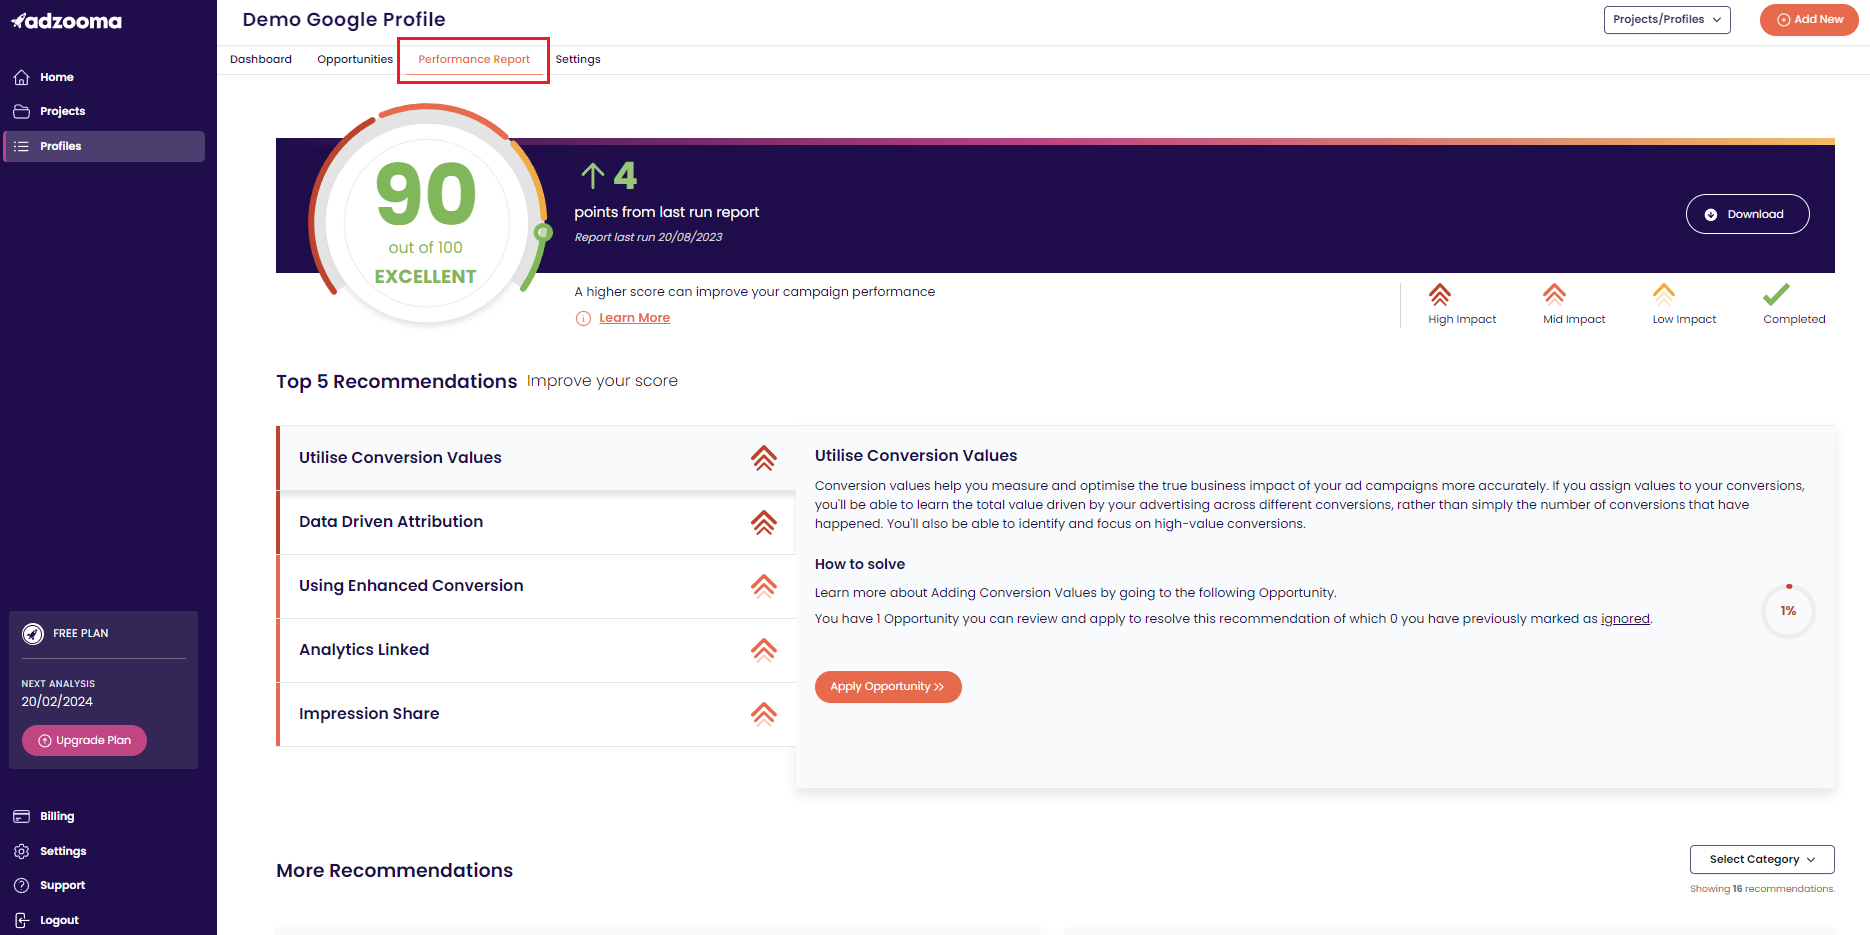Click the green up arrow score change icon
Screen dimensions: 1870x935
tap(593, 176)
